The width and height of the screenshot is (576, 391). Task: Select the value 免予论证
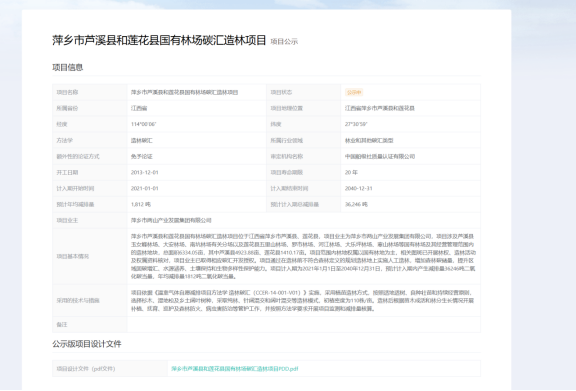(142, 157)
